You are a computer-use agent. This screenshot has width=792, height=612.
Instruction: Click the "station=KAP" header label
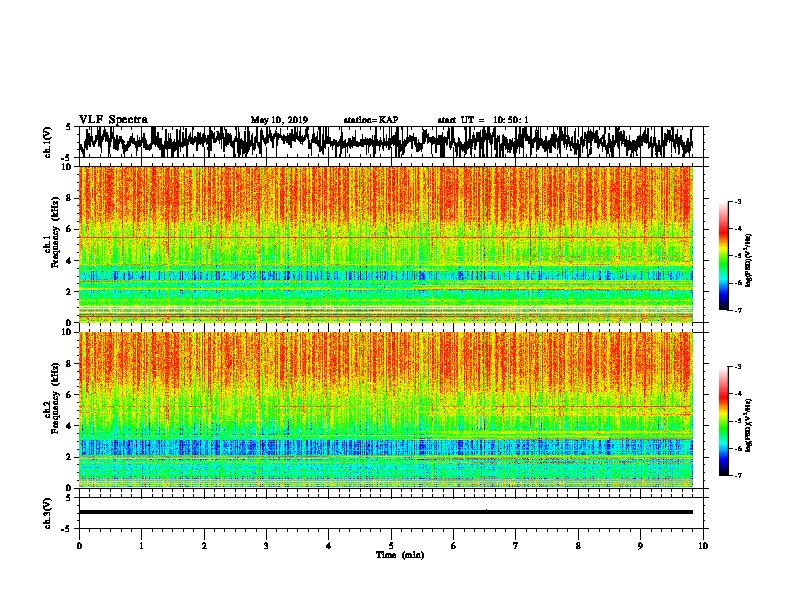[371, 120]
